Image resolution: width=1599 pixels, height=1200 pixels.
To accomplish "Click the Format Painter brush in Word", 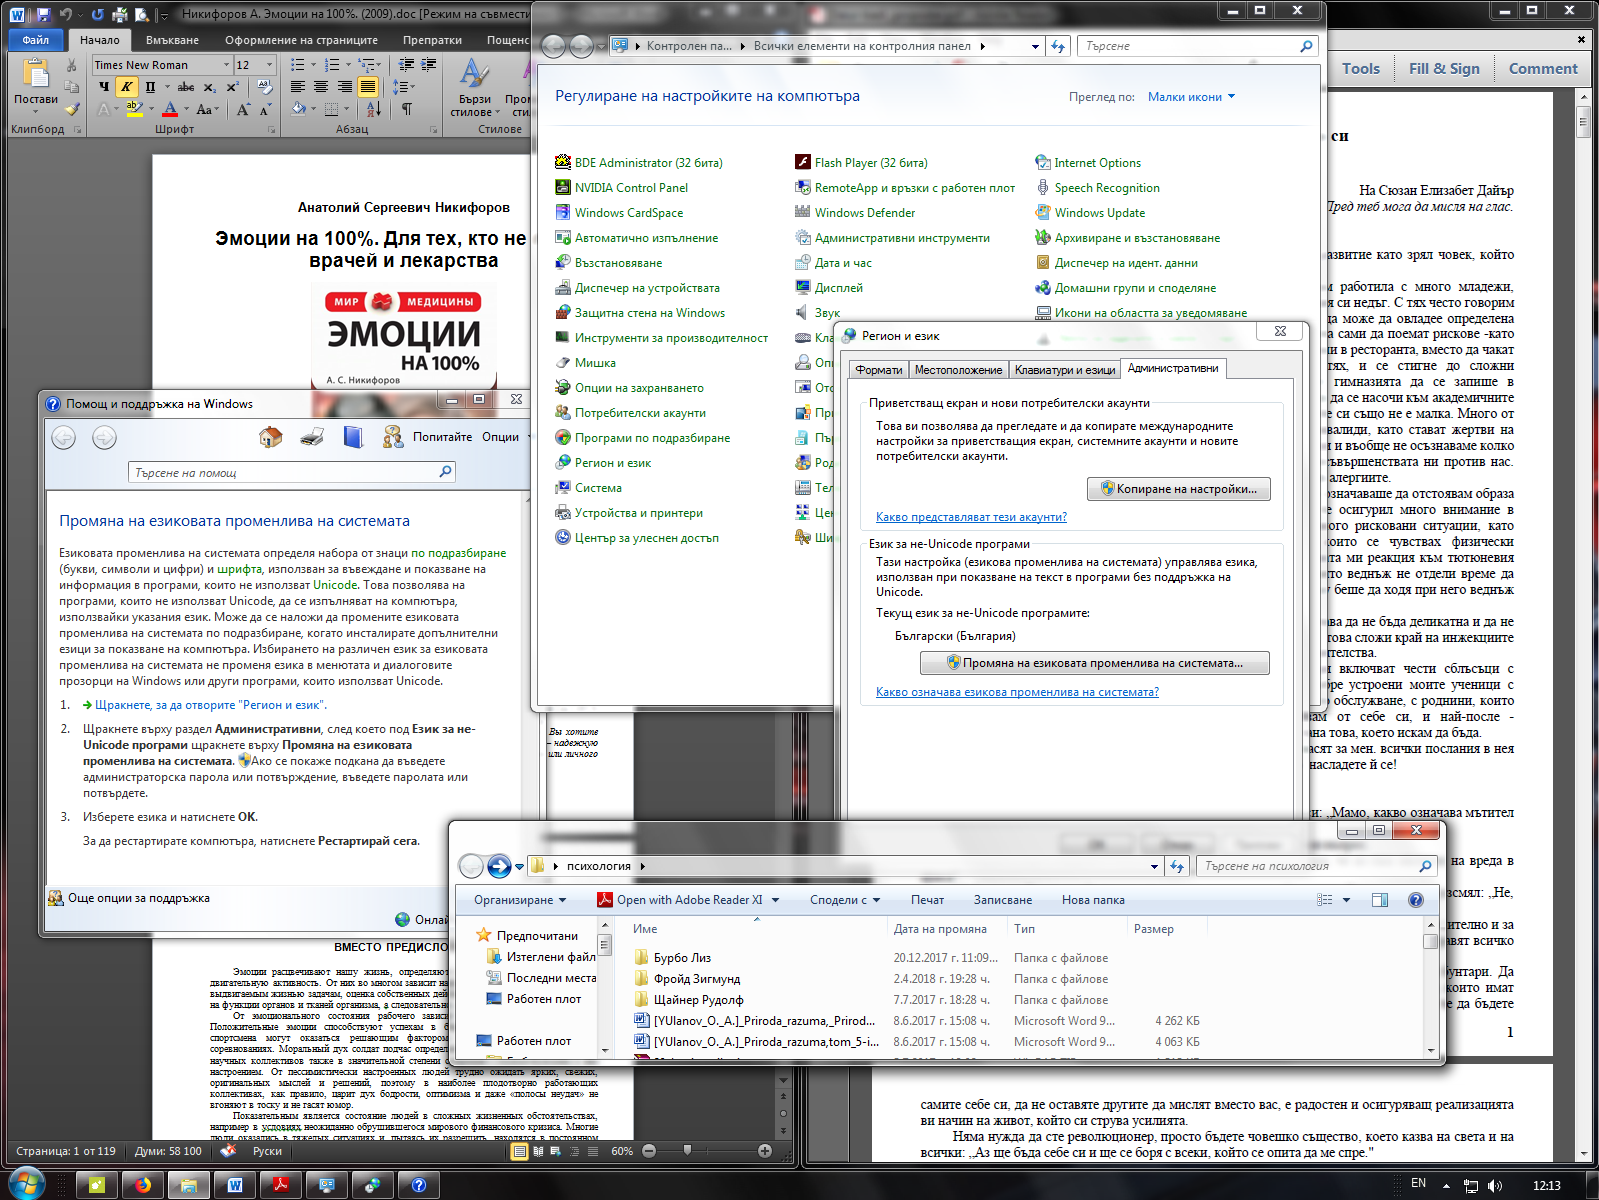I will coord(72,110).
